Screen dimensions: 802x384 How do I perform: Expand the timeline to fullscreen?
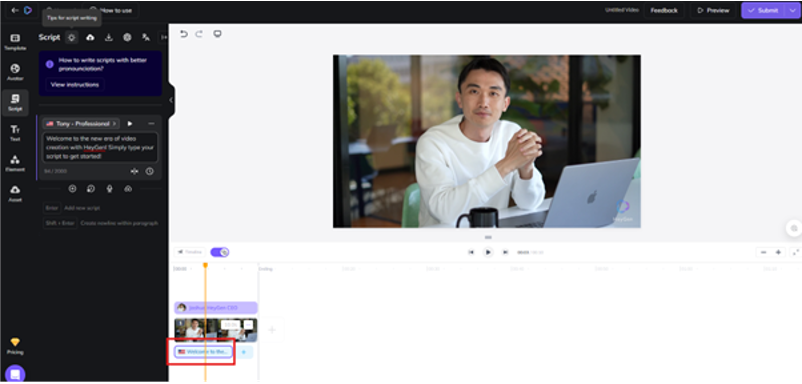tap(795, 252)
